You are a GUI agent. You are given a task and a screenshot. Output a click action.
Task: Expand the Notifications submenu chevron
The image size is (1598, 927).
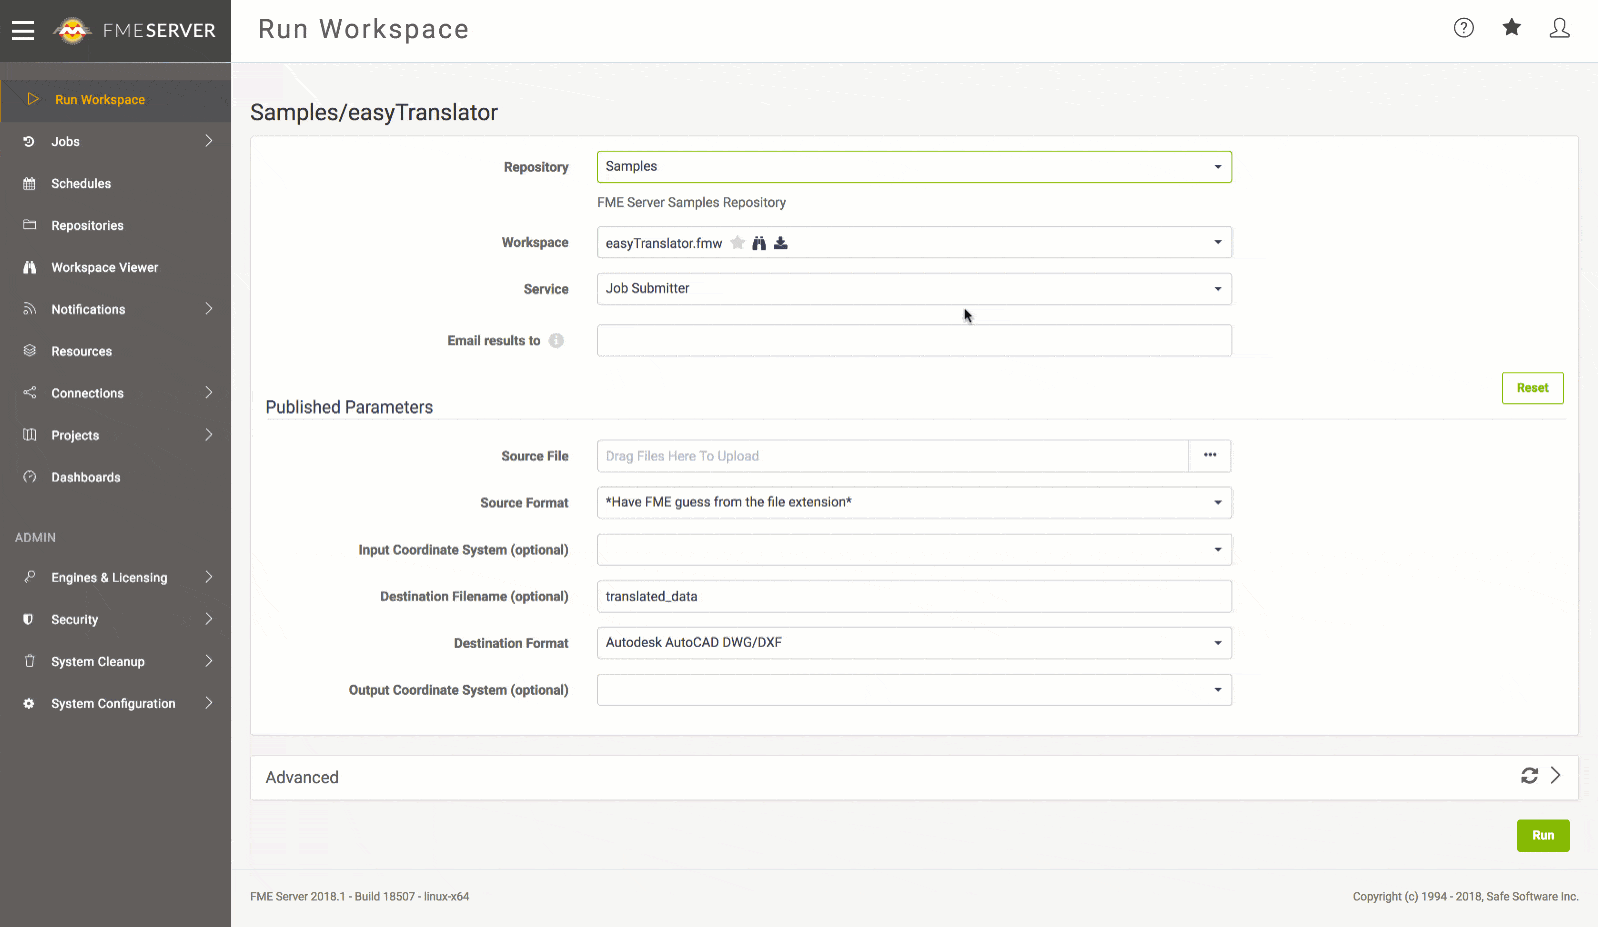209,309
